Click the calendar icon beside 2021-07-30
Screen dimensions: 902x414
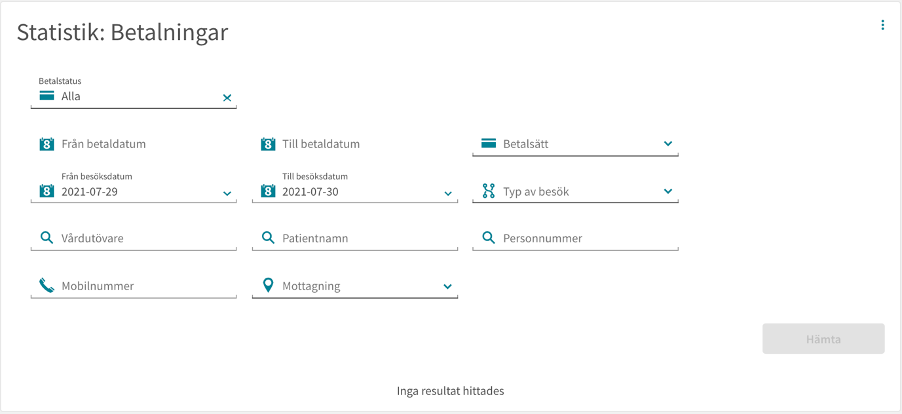(x=267, y=191)
